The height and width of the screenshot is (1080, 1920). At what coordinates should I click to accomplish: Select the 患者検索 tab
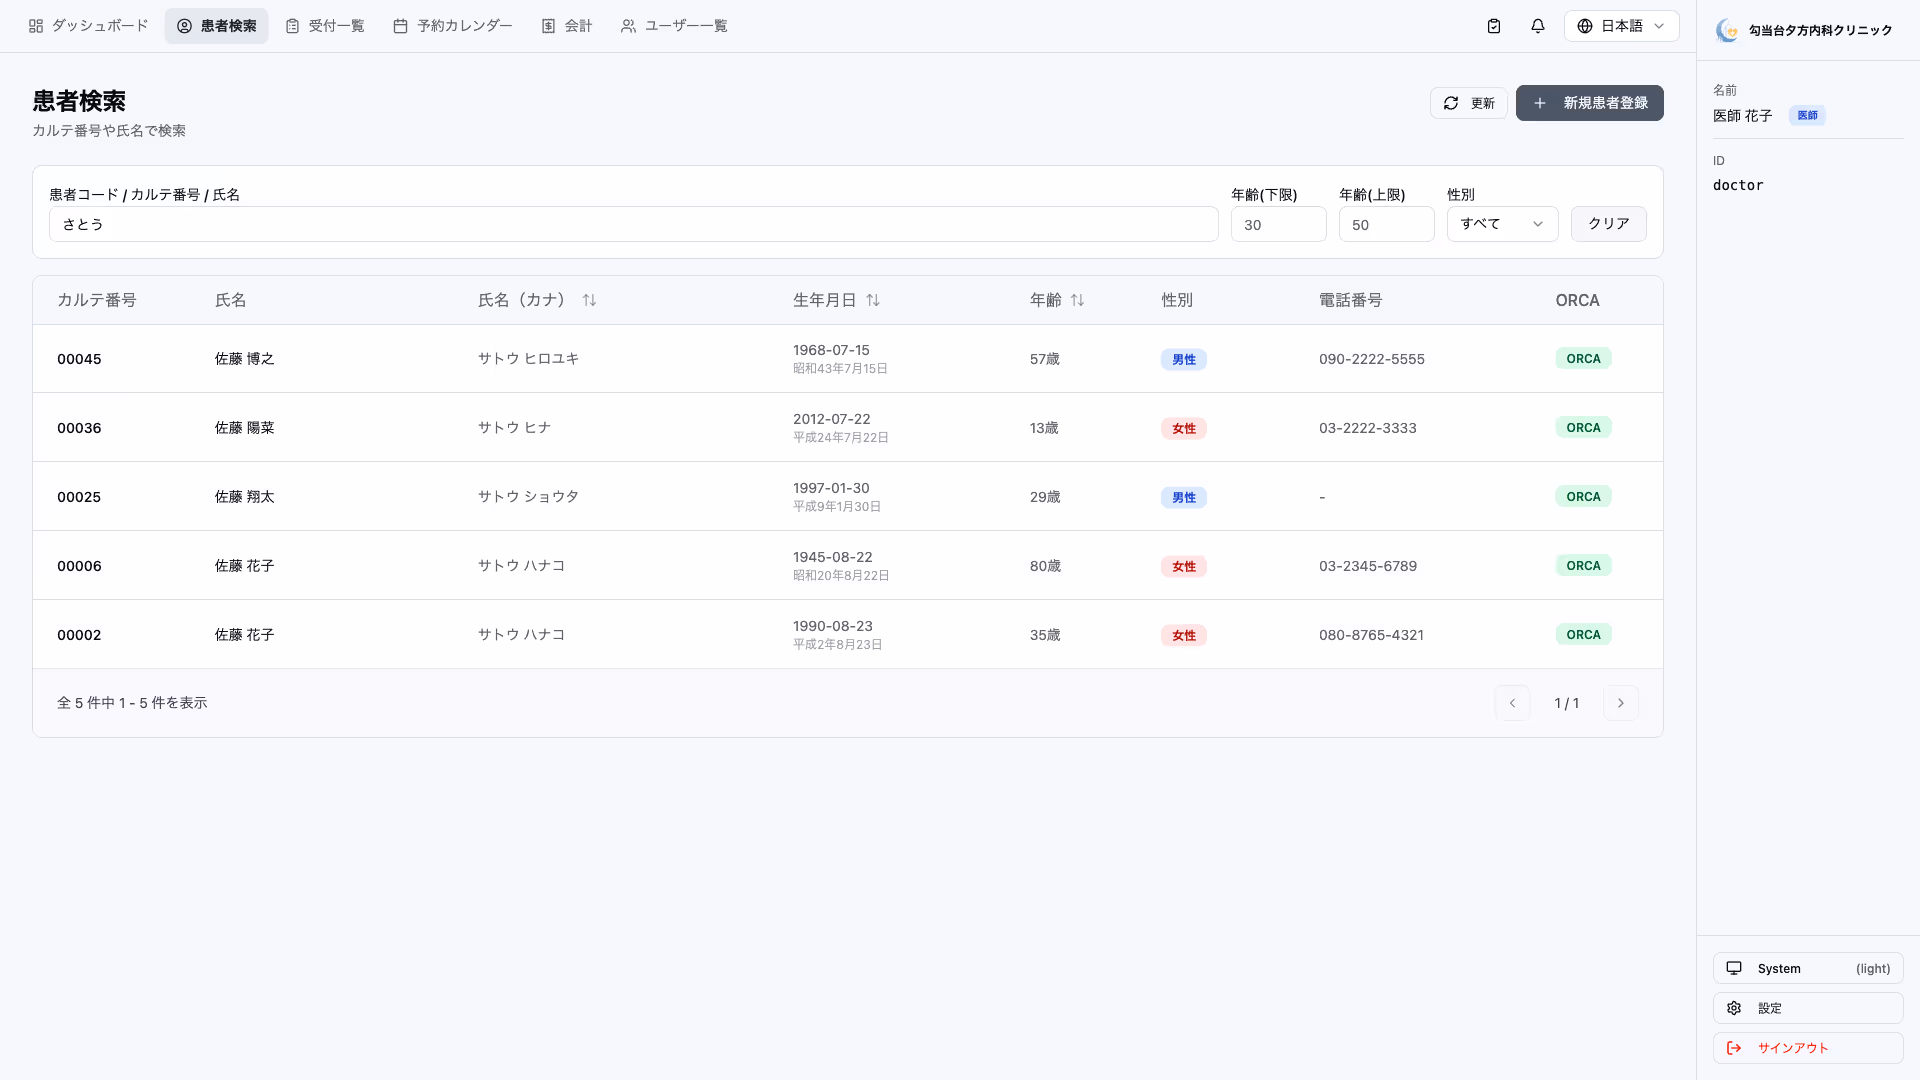tap(217, 26)
